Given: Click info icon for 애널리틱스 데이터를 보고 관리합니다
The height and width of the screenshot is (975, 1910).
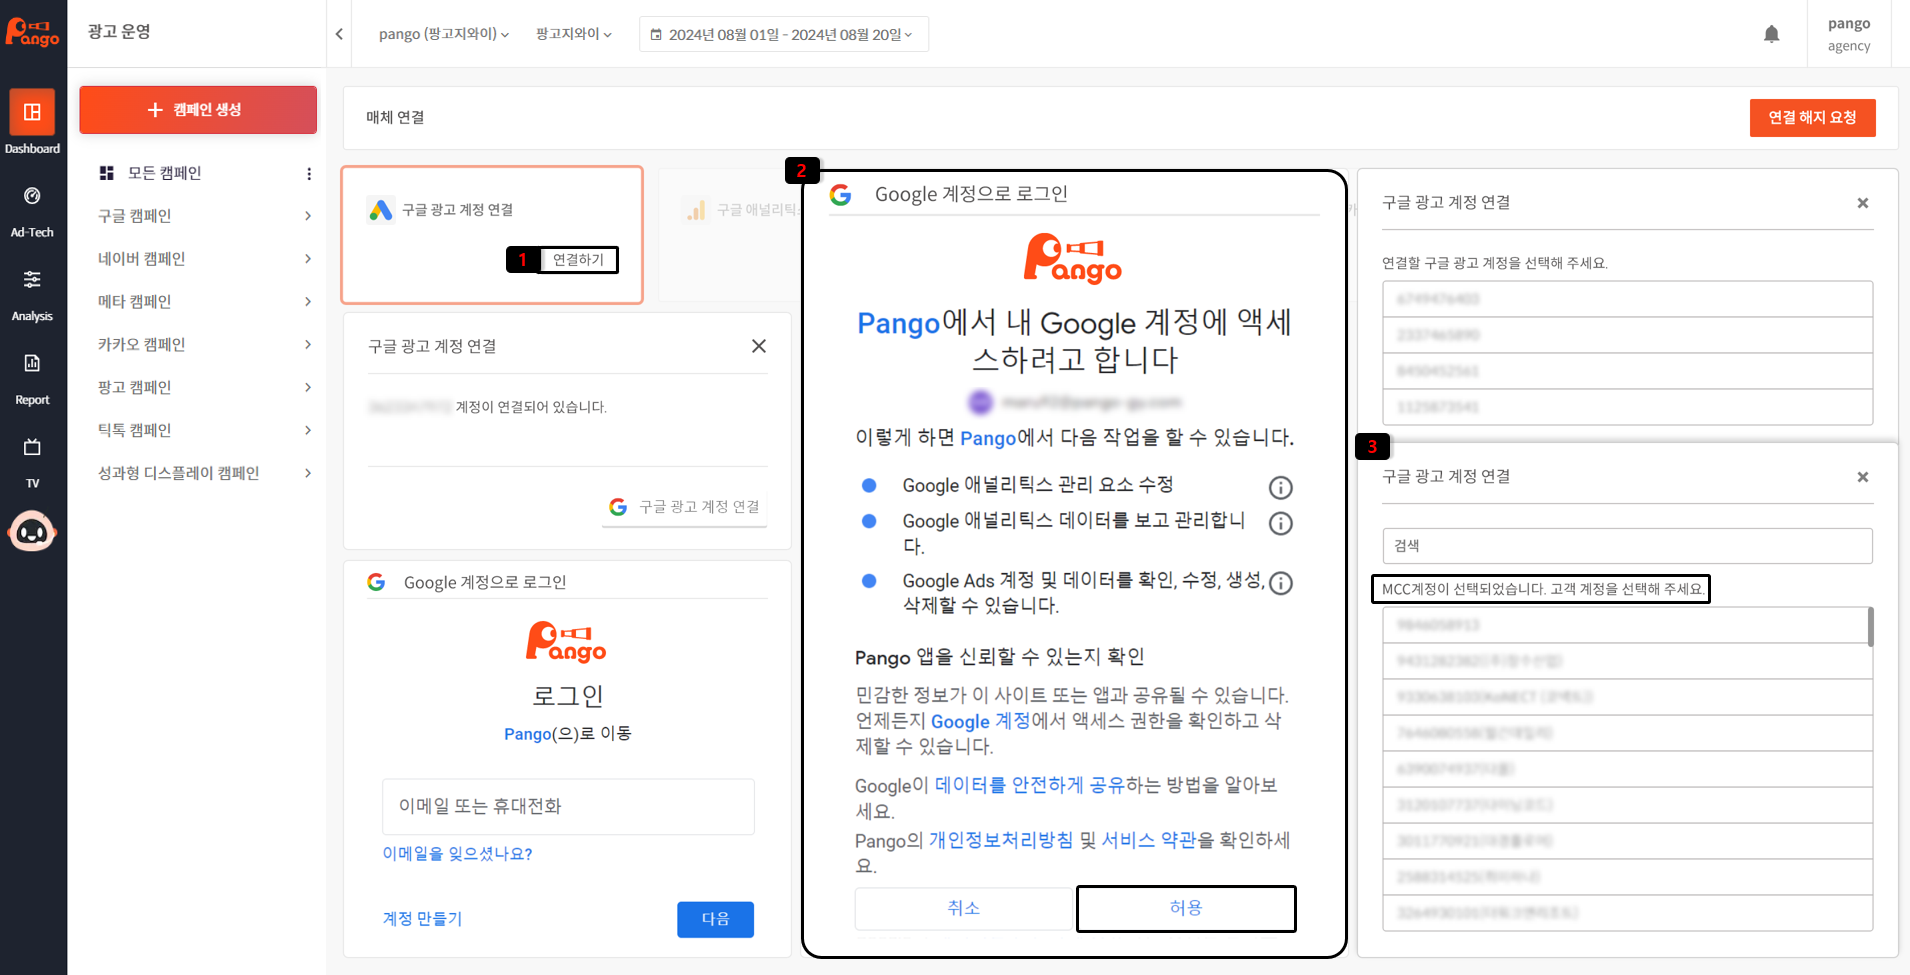Looking at the screenshot, I should [1280, 523].
